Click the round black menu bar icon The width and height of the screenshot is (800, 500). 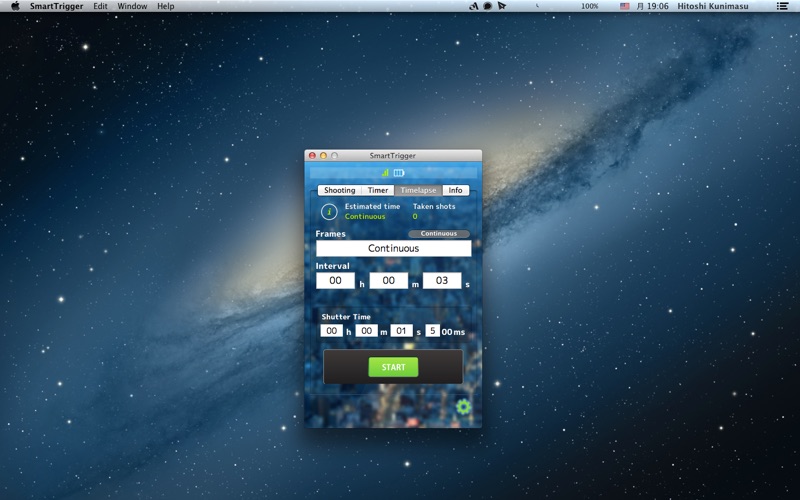point(488,6)
